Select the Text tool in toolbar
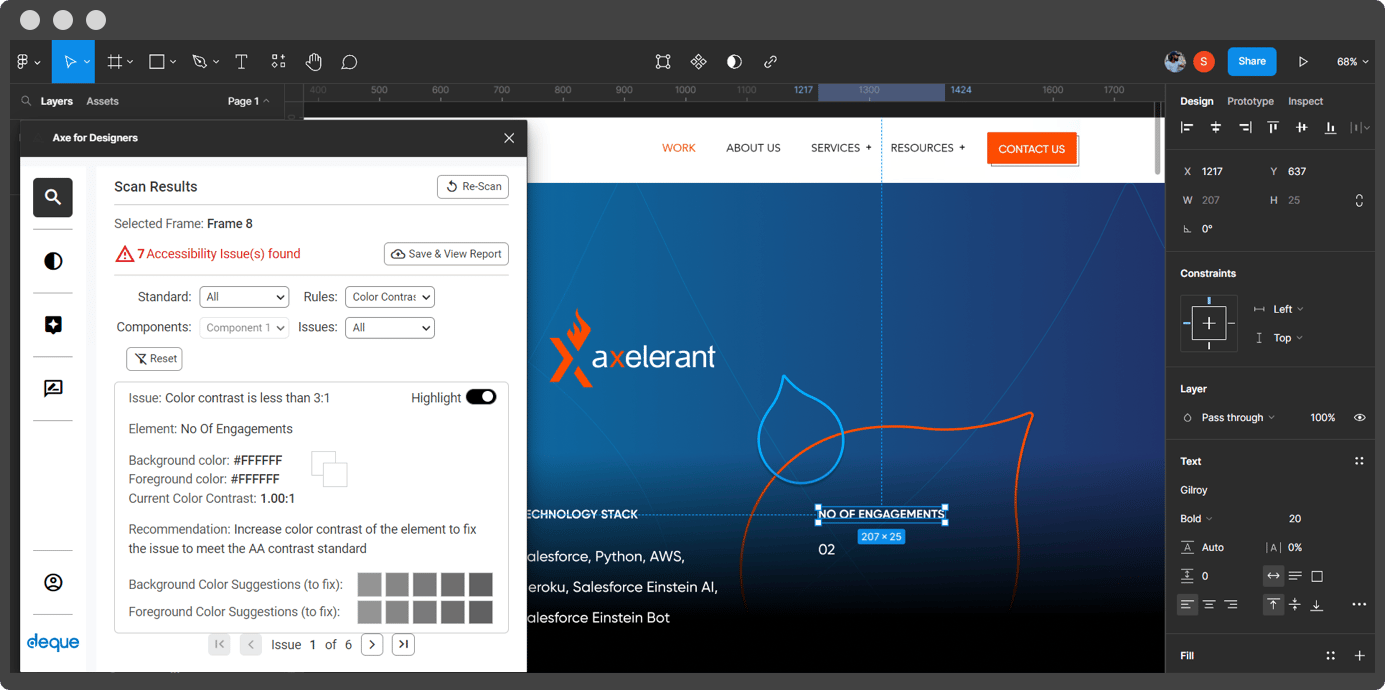 point(241,62)
